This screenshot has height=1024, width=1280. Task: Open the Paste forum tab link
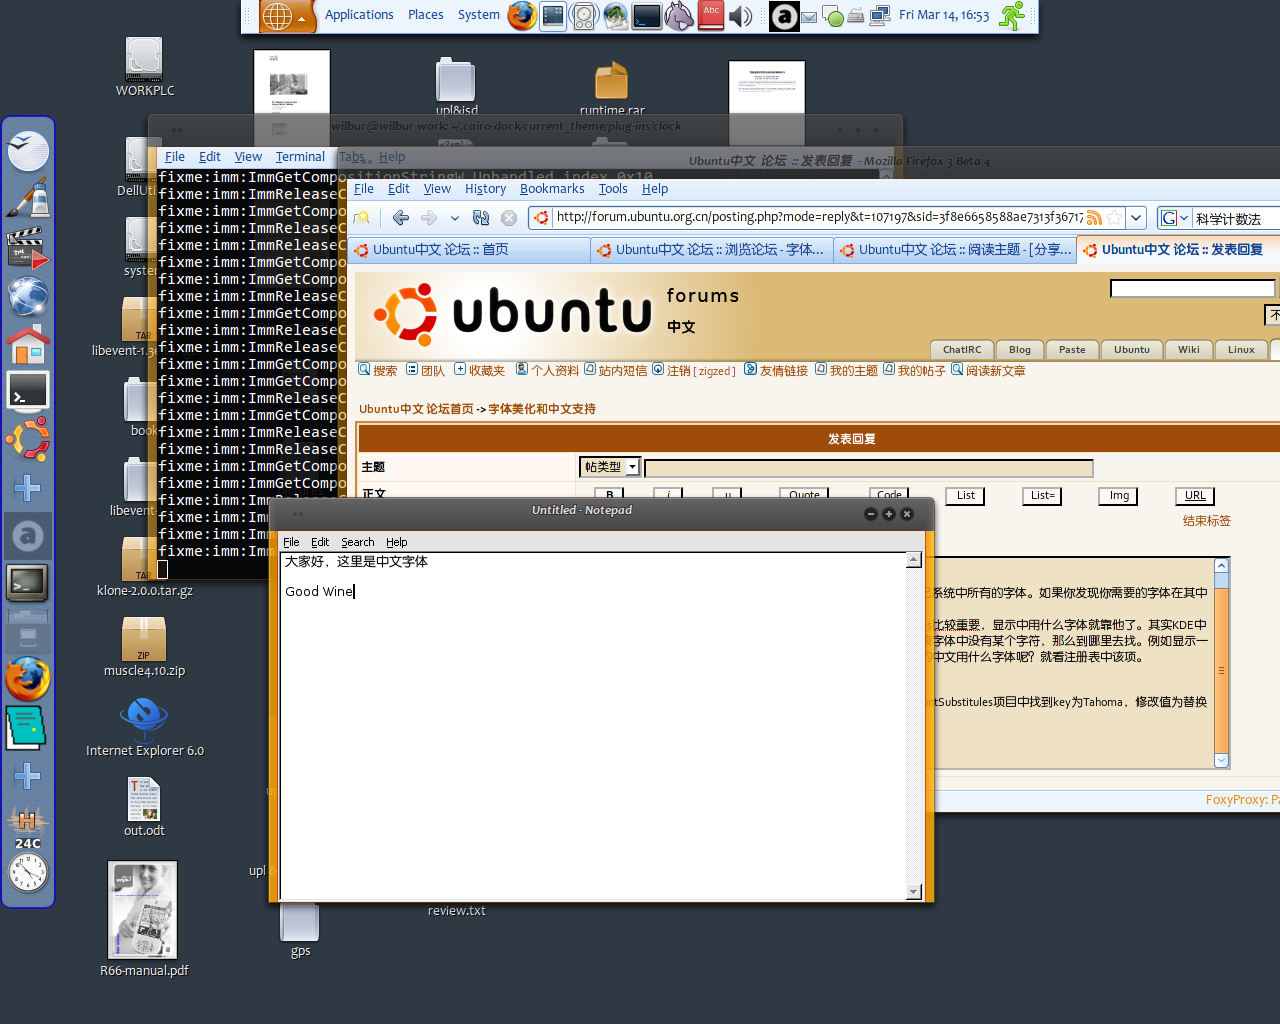[1072, 350]
